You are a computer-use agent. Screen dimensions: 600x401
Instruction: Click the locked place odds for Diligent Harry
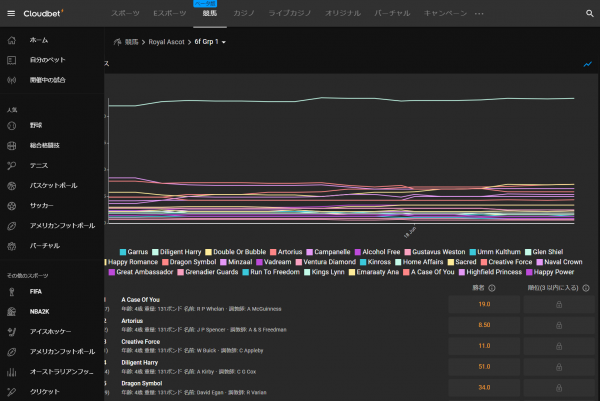559,367
